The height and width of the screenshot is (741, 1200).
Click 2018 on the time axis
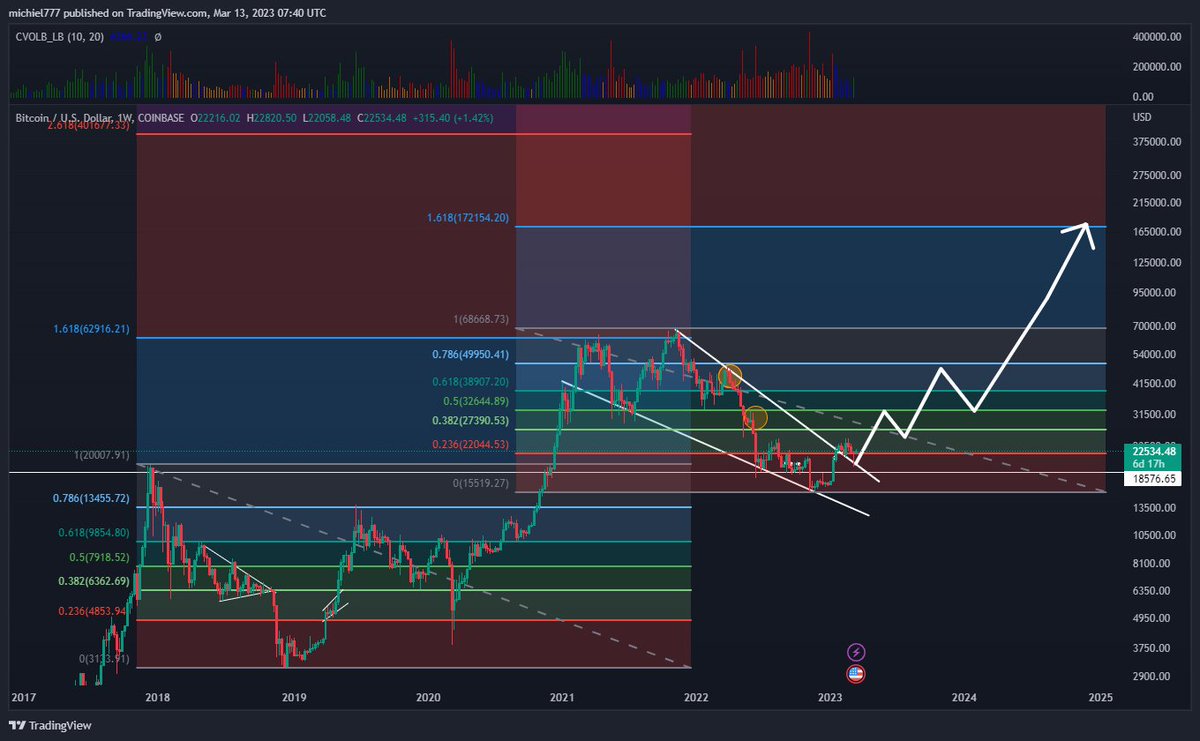(x=157, y=697)
